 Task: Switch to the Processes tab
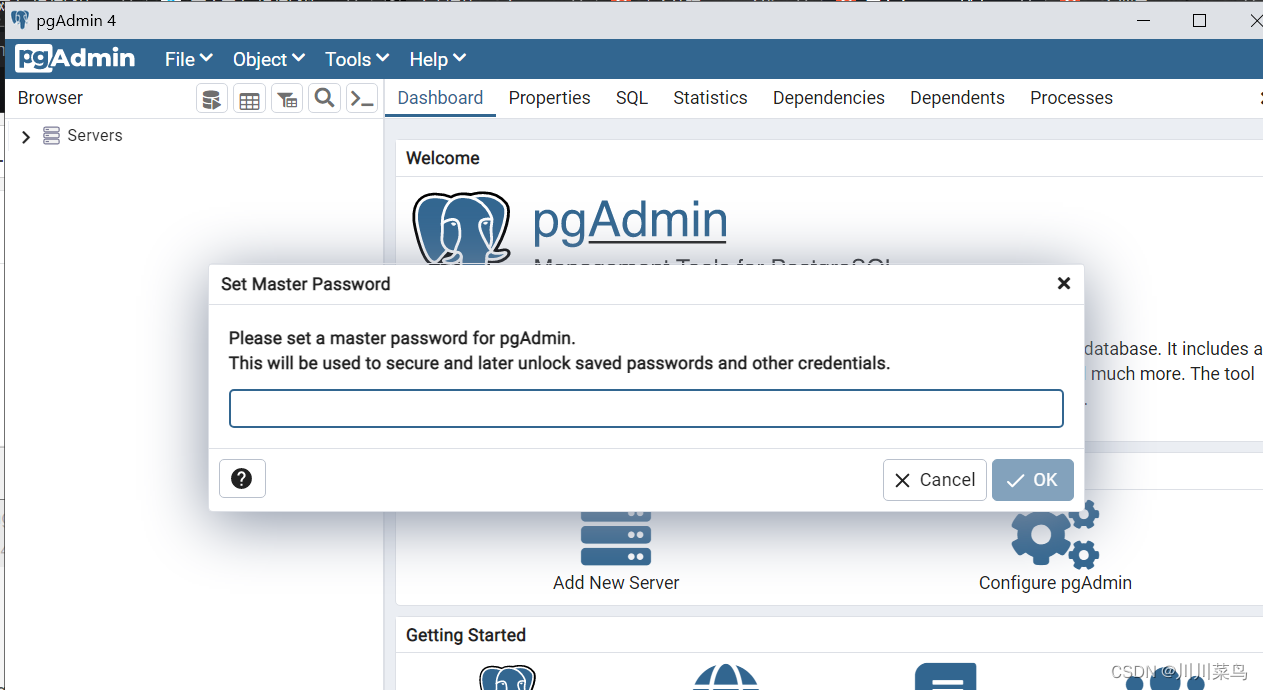[x=1071, y=98]
